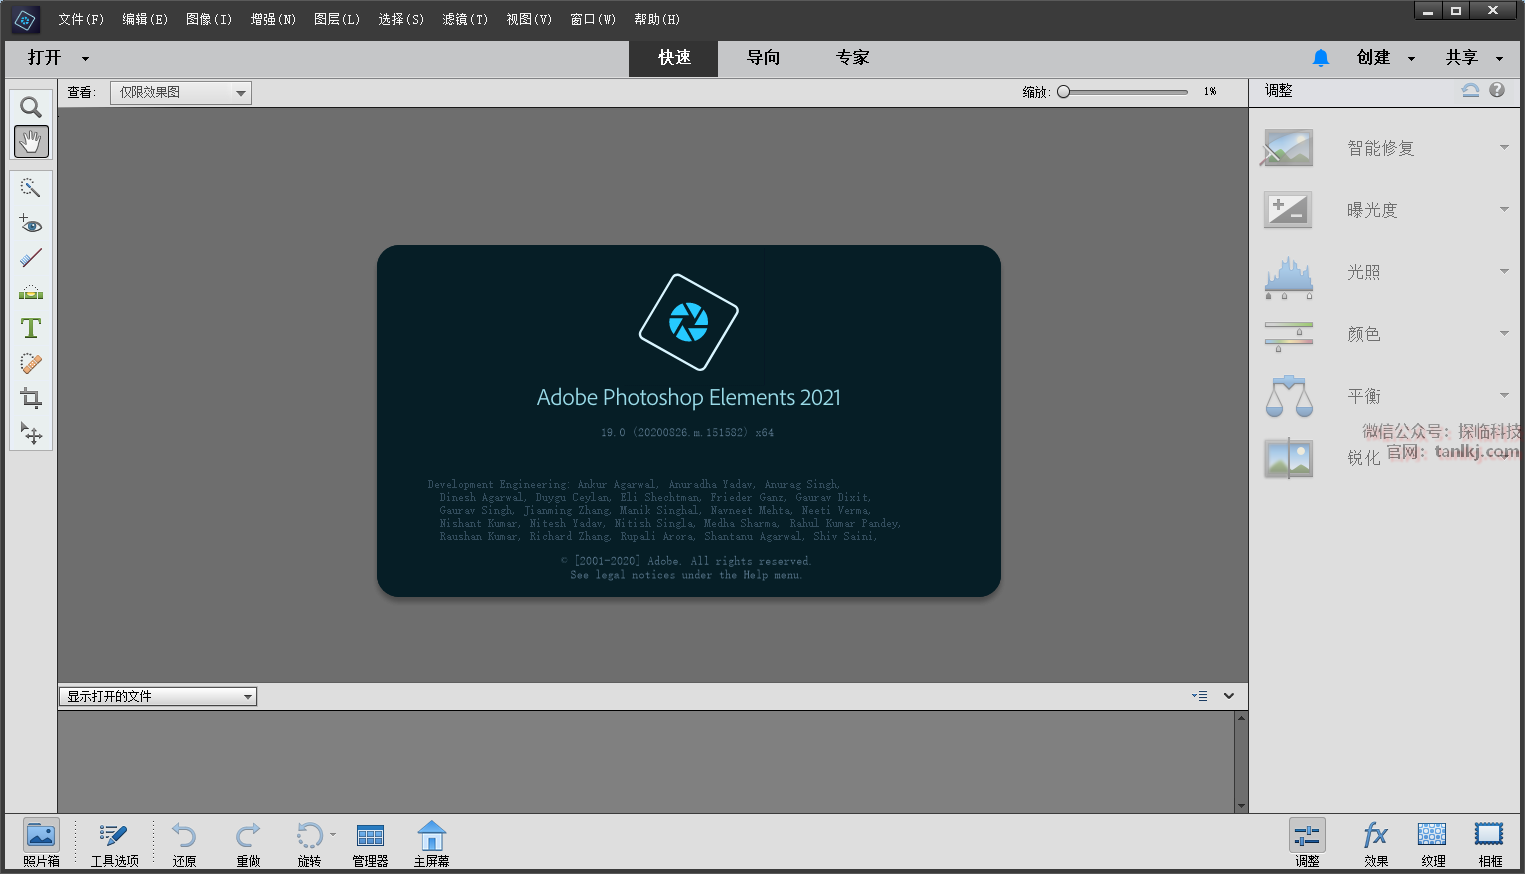Click the notification bell icon
This screenshot has width=1525, height=874.
tap(1320, 58)
